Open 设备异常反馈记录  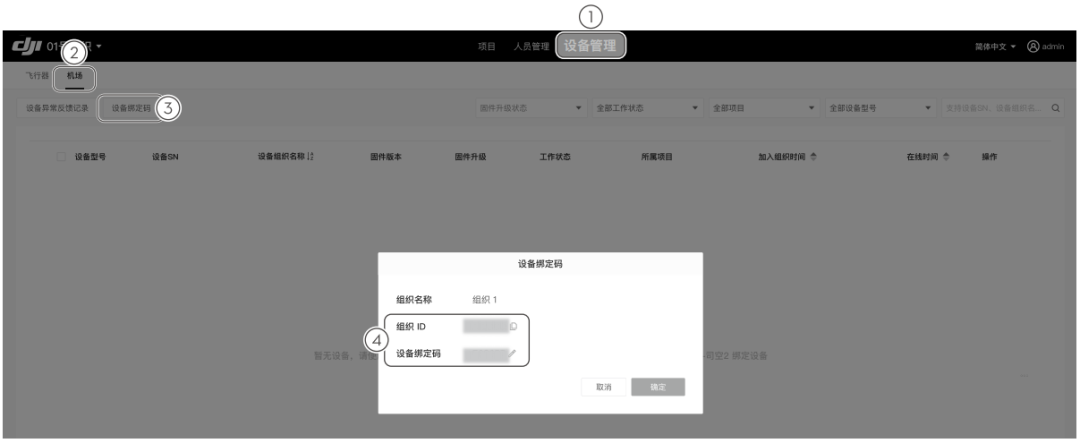click(x=57, y=108)
